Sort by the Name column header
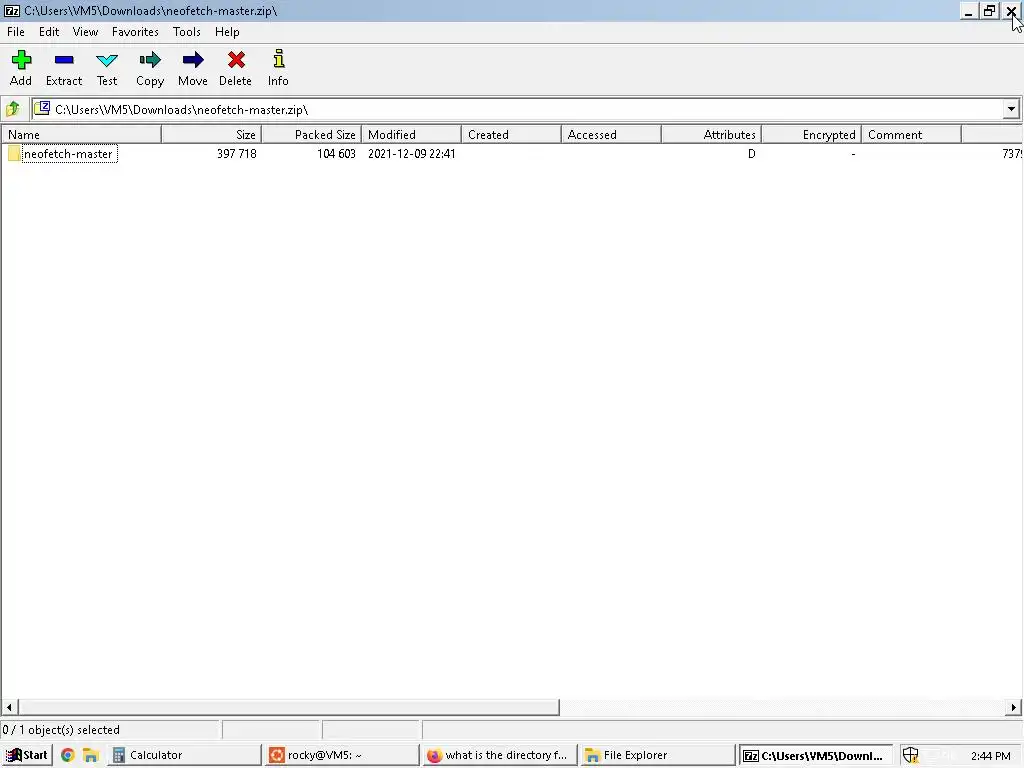This screenshot has height=768, width=1024. 81,135
